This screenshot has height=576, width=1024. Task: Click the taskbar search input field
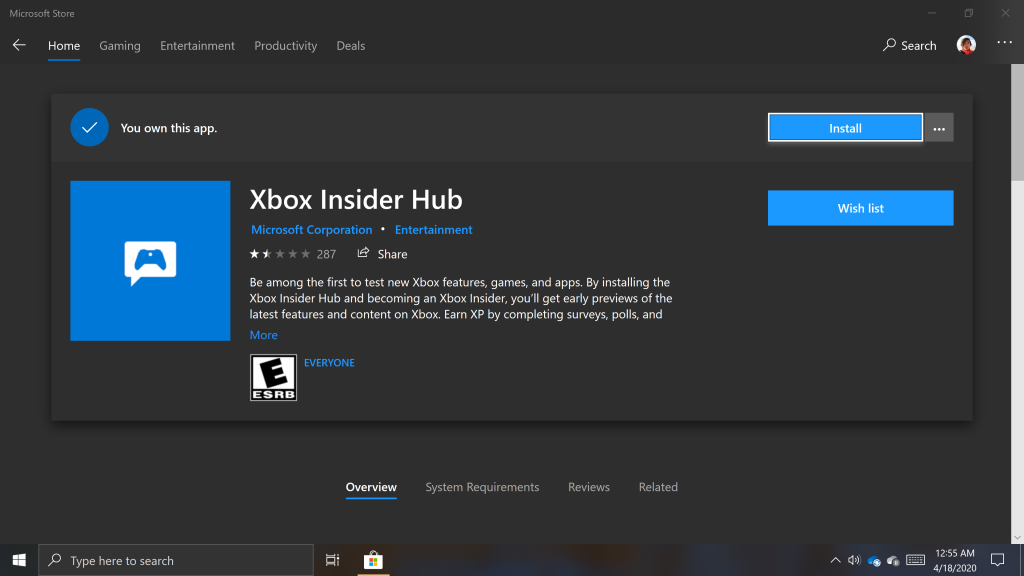[176, 560]
